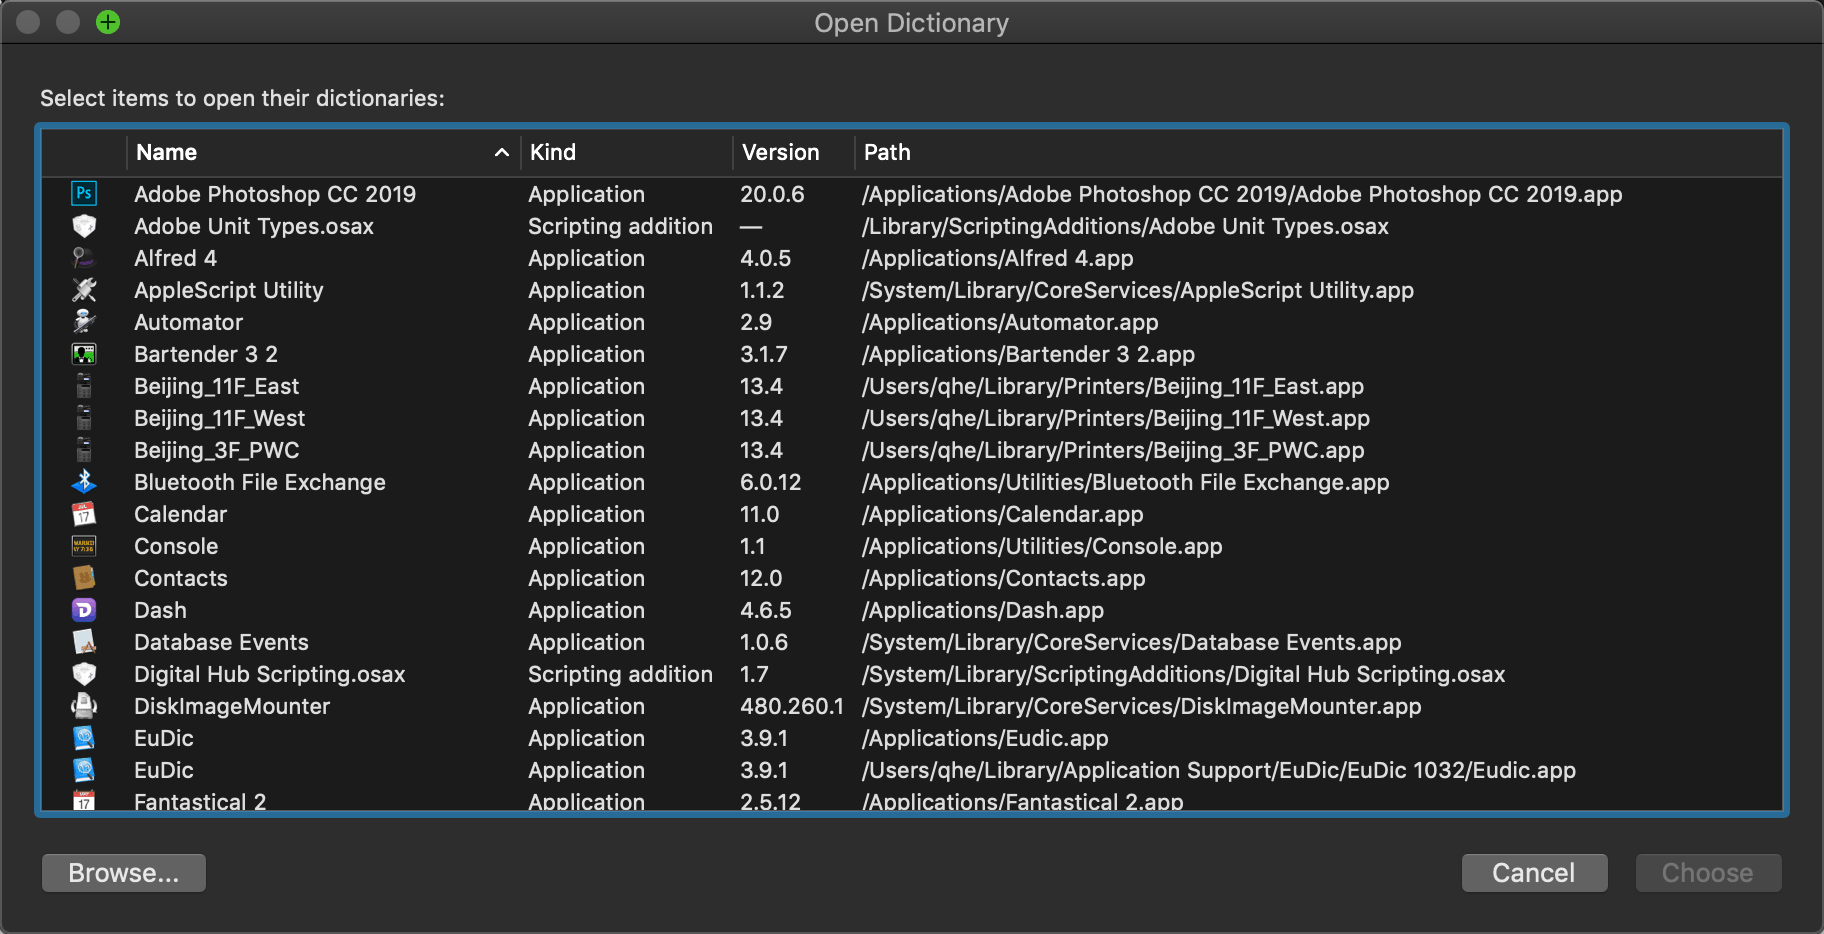Click the green zoom window button
The height and width of the screenshot is (934, 1824).
coord(108,22)
